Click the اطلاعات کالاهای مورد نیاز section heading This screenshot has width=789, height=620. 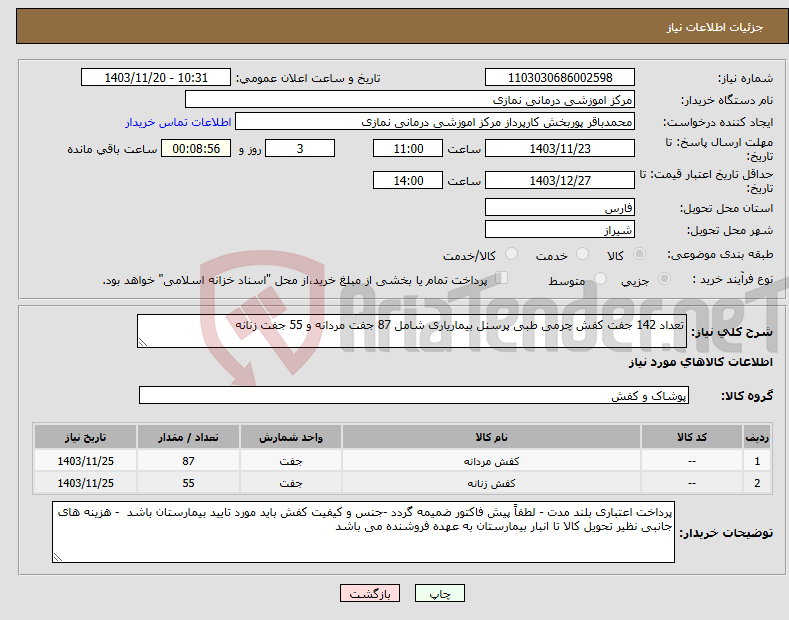point(700,362)
